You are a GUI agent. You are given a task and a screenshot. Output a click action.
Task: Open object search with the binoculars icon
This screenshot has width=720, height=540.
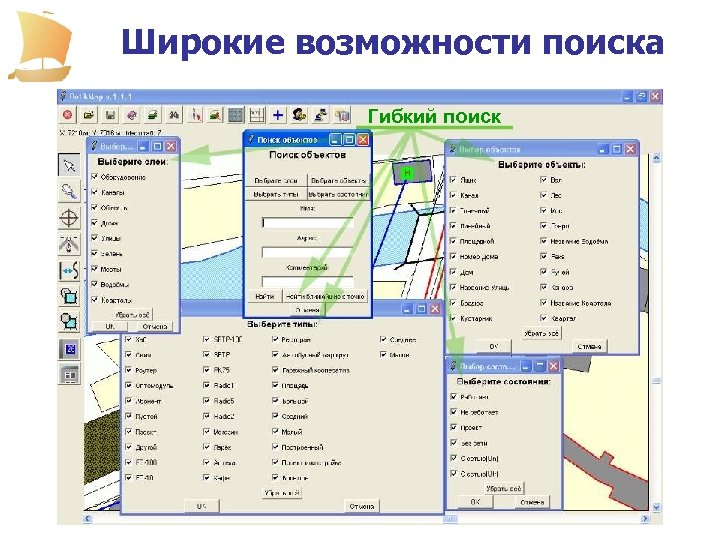pyautogui.click(x=174, y=114)
